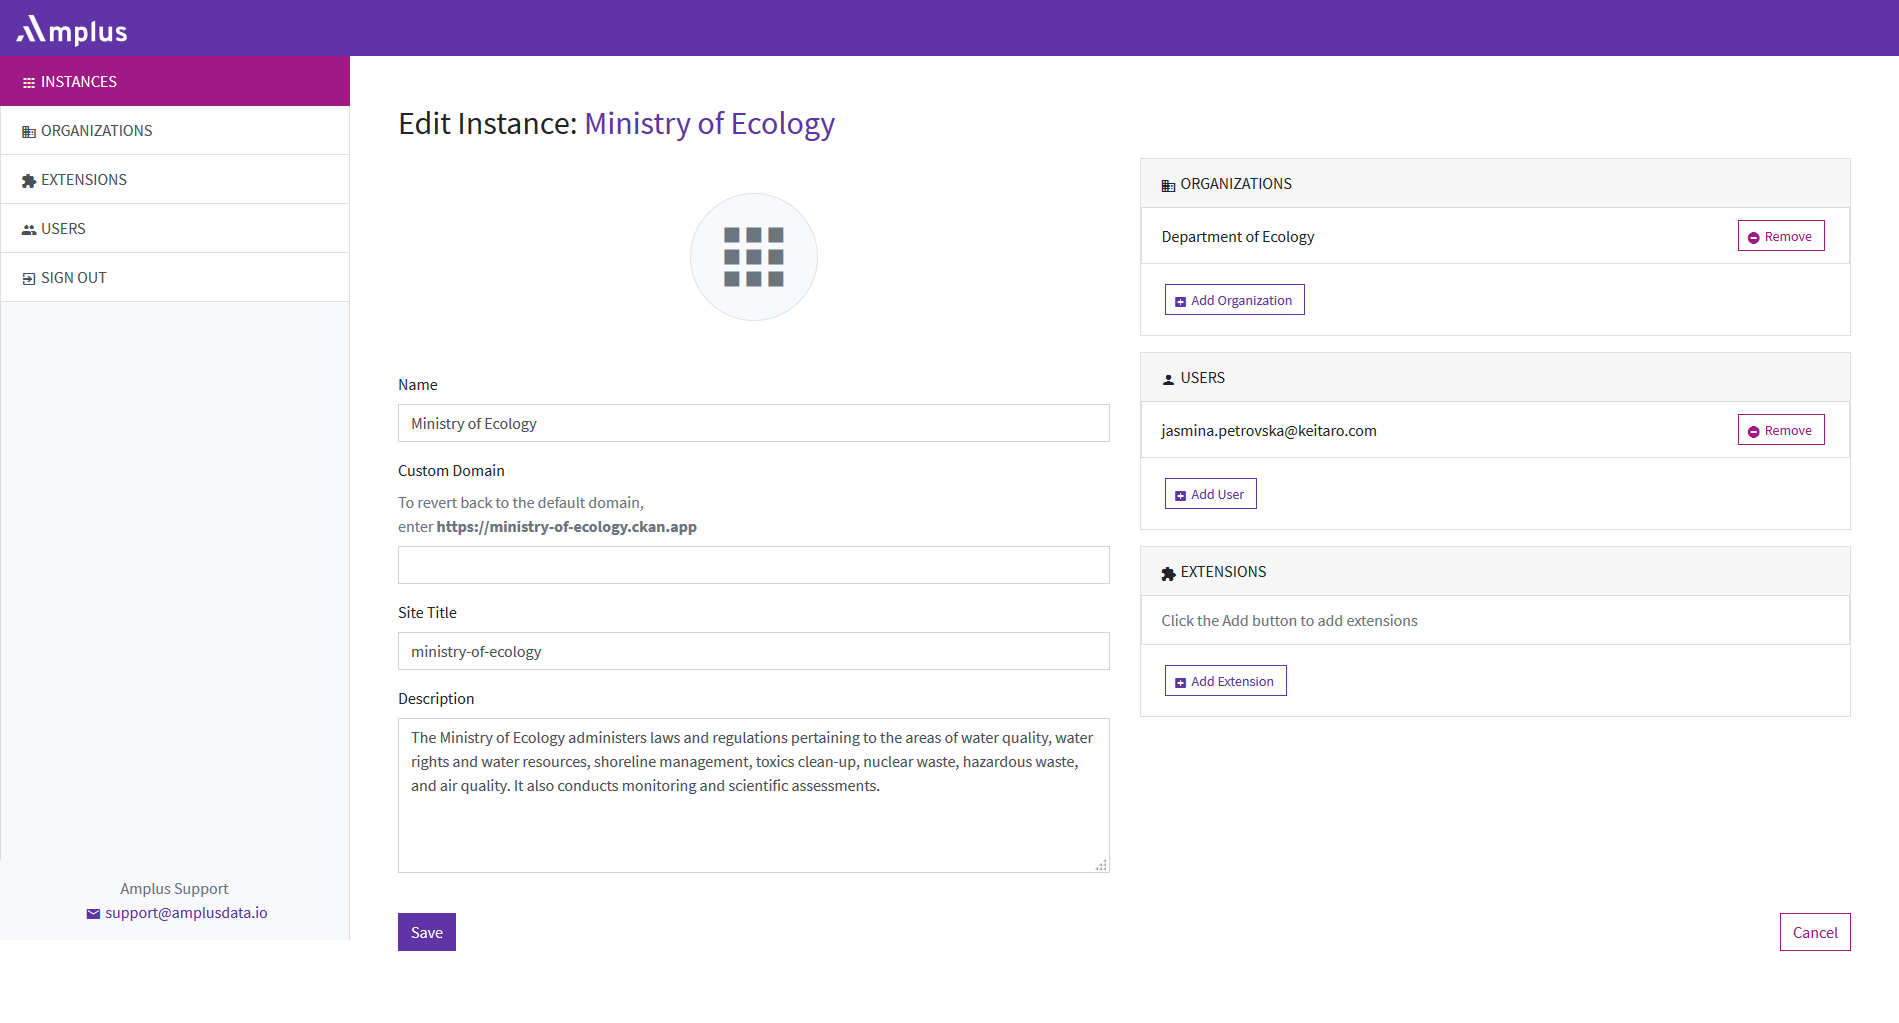This screenshot has height=1023, width=1899.
Task: Click the Custom Domain label
Action: [x=451, y=471]
